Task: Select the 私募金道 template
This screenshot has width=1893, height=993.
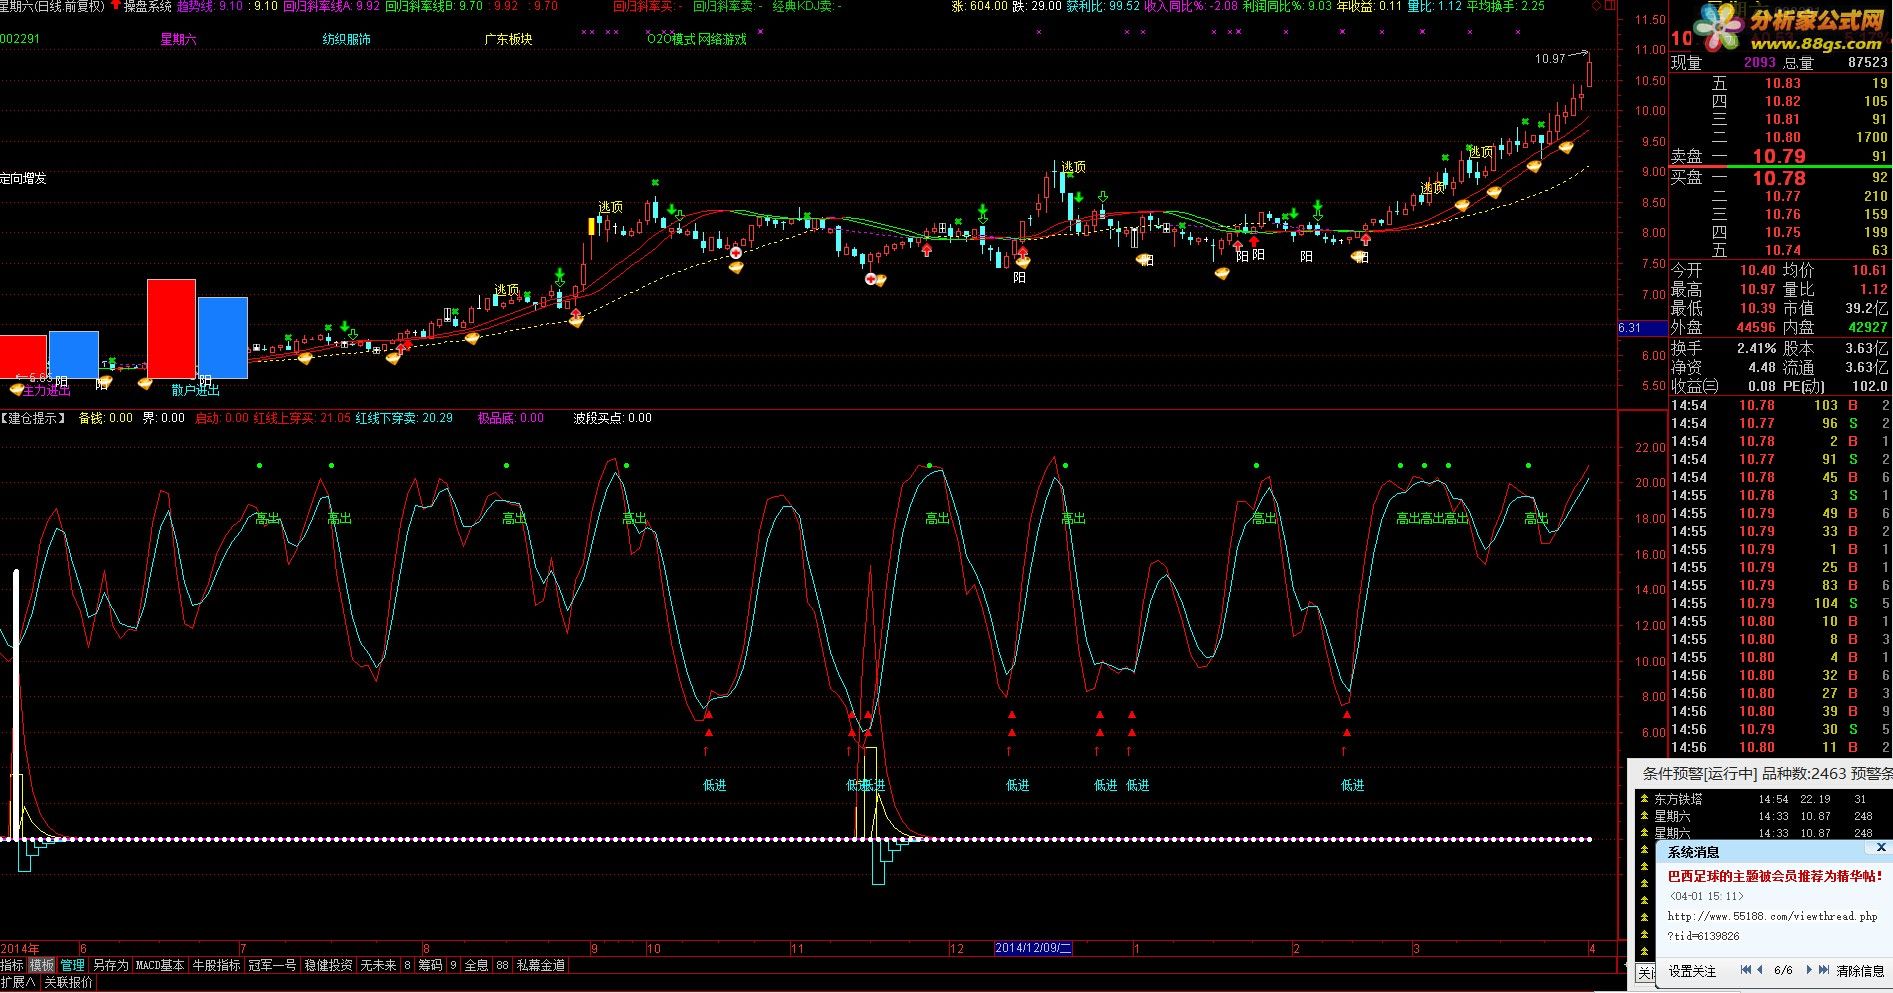Action: coord(541,966)
